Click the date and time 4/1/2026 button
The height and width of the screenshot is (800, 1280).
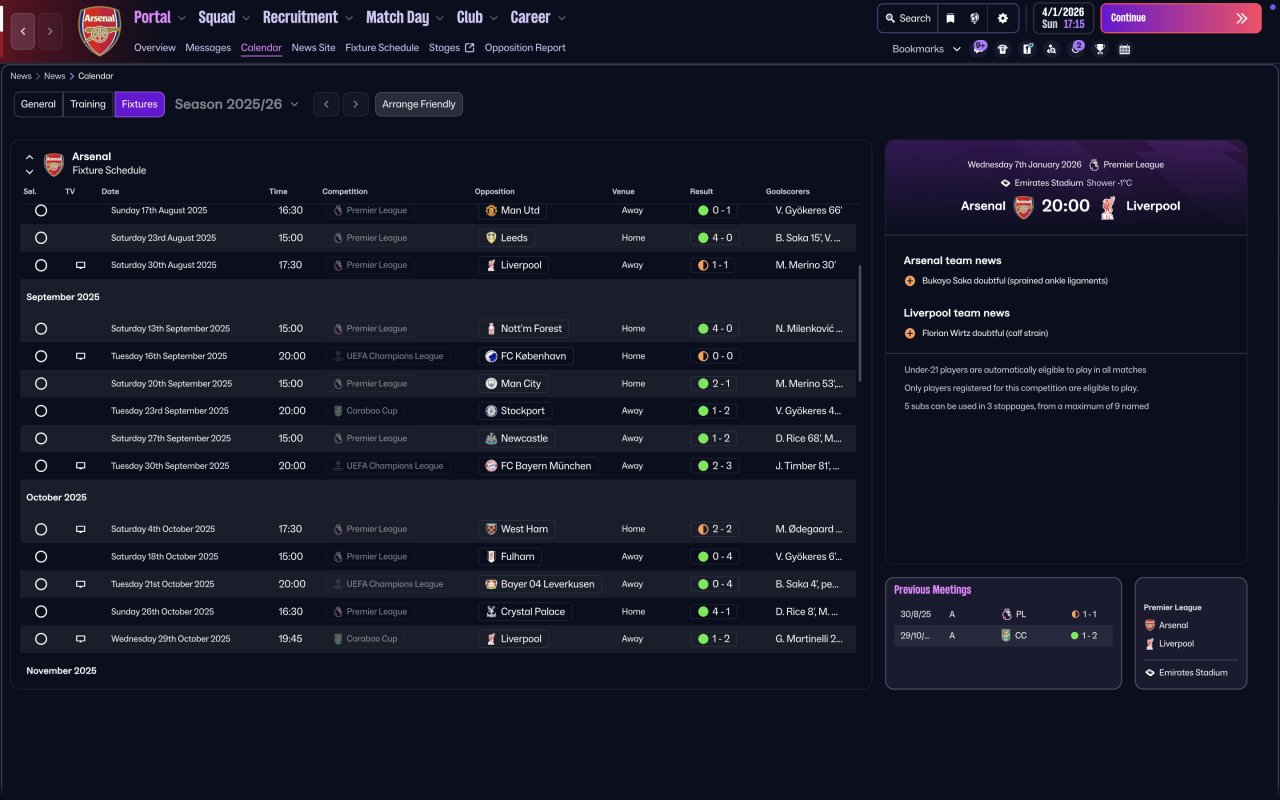pyautogui.click(x=1063, y=18)
